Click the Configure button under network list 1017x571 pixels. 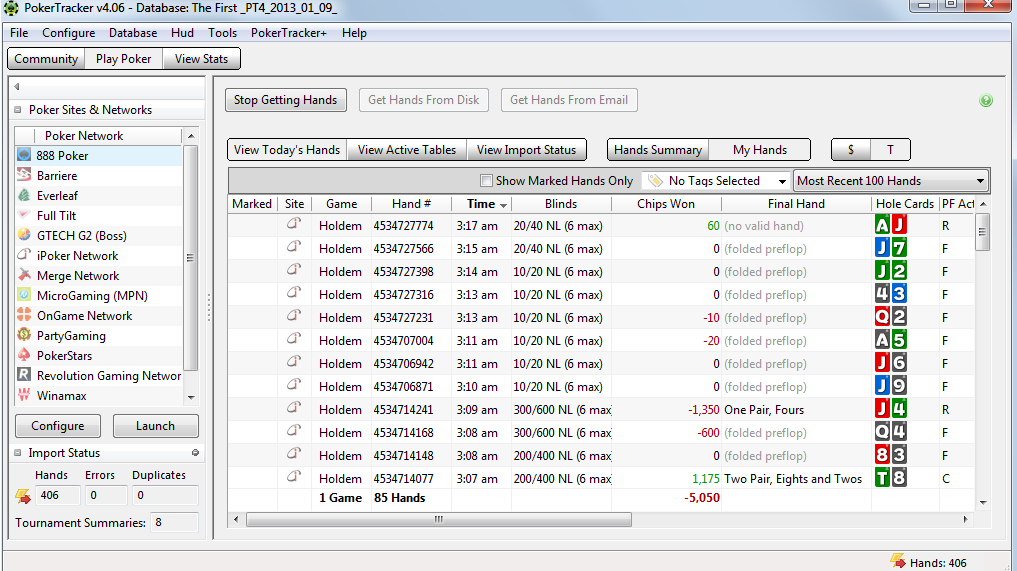58,426
